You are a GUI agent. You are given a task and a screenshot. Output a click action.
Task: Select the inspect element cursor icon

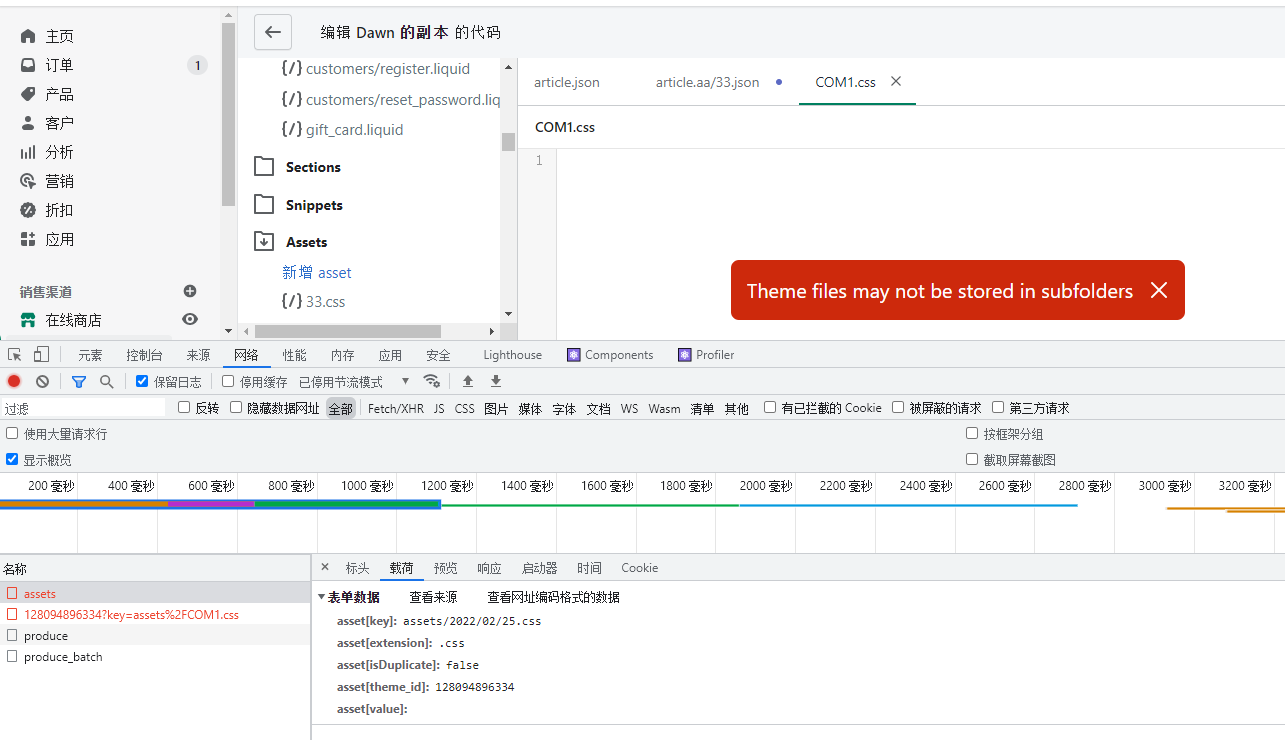pyautogui.click(x=15, y=355)
